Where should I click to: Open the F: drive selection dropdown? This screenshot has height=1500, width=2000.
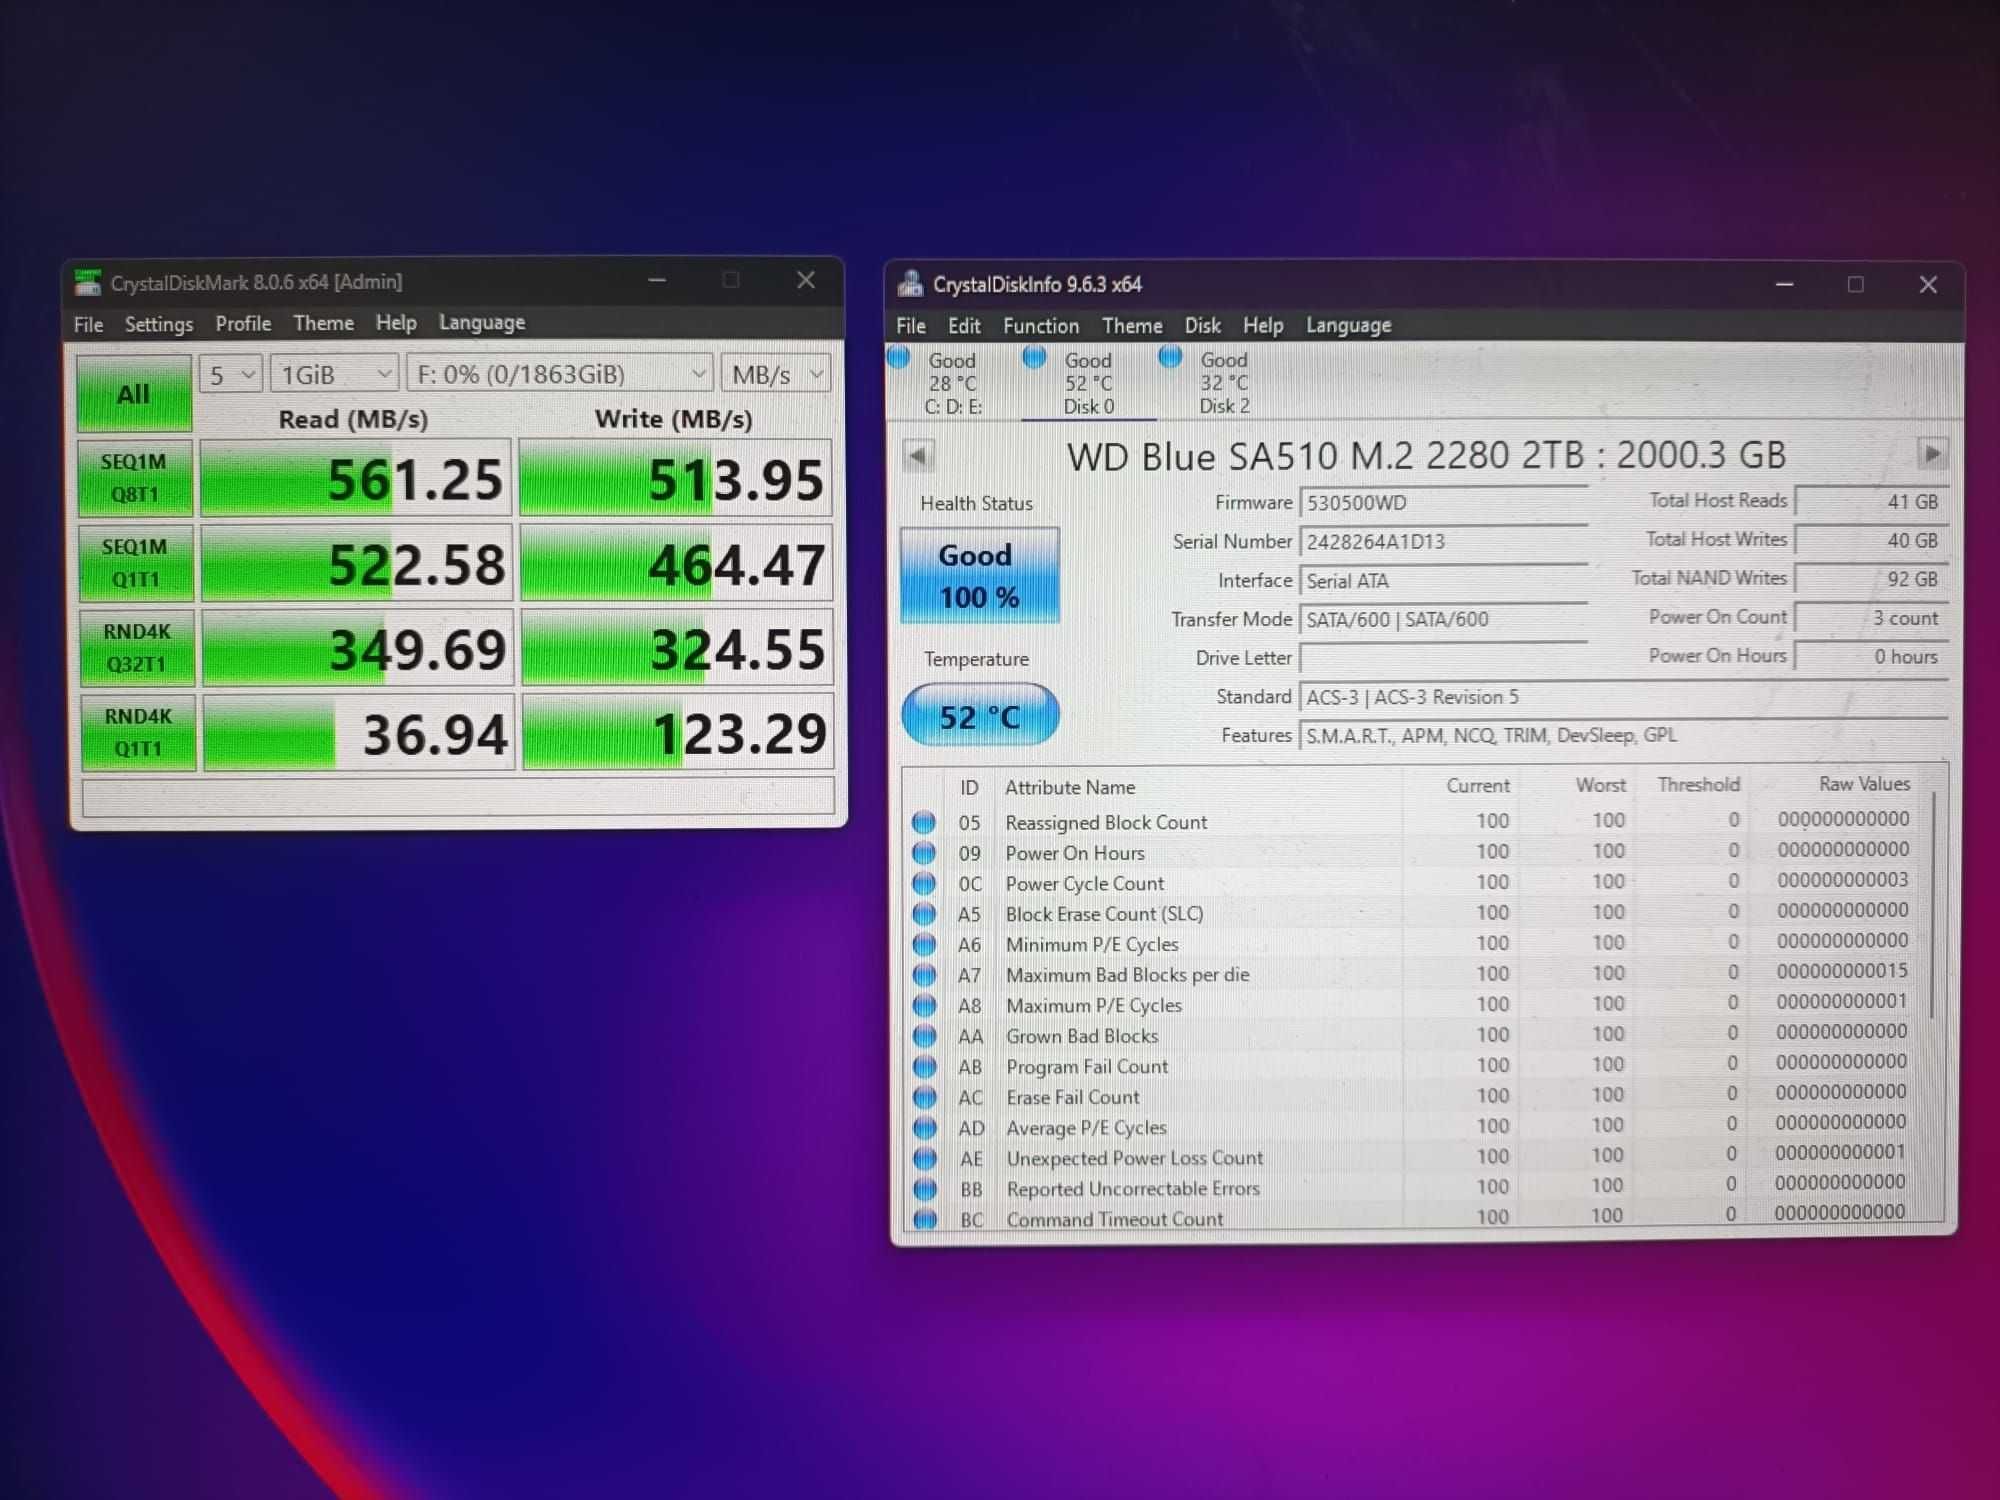pos(560,374)
